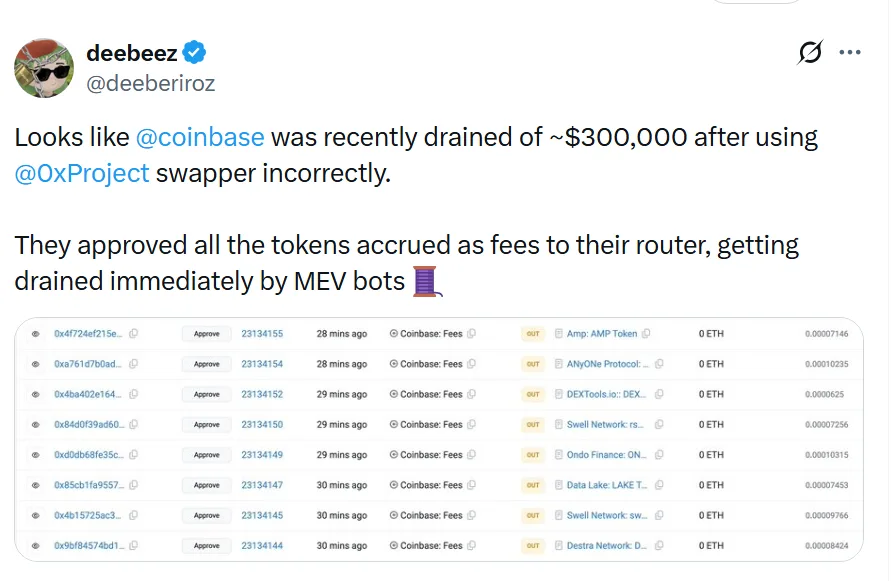Image resolution: width=892 pixels, height=581 pixels.
Task: Open the three-dot More options menu
Action: 850,53
